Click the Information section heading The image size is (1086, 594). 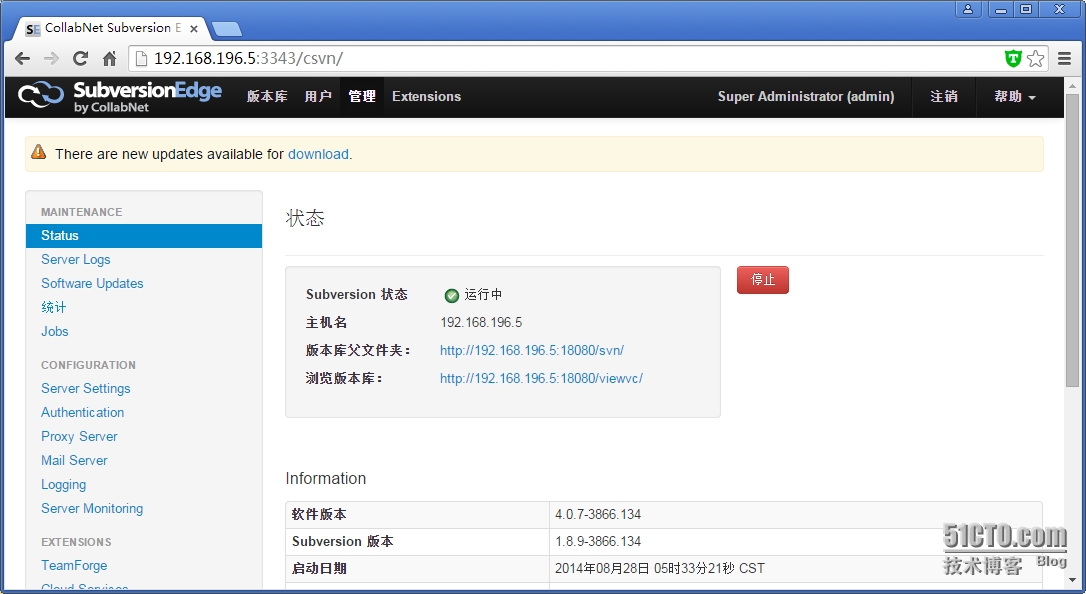(x=326, y=478)
